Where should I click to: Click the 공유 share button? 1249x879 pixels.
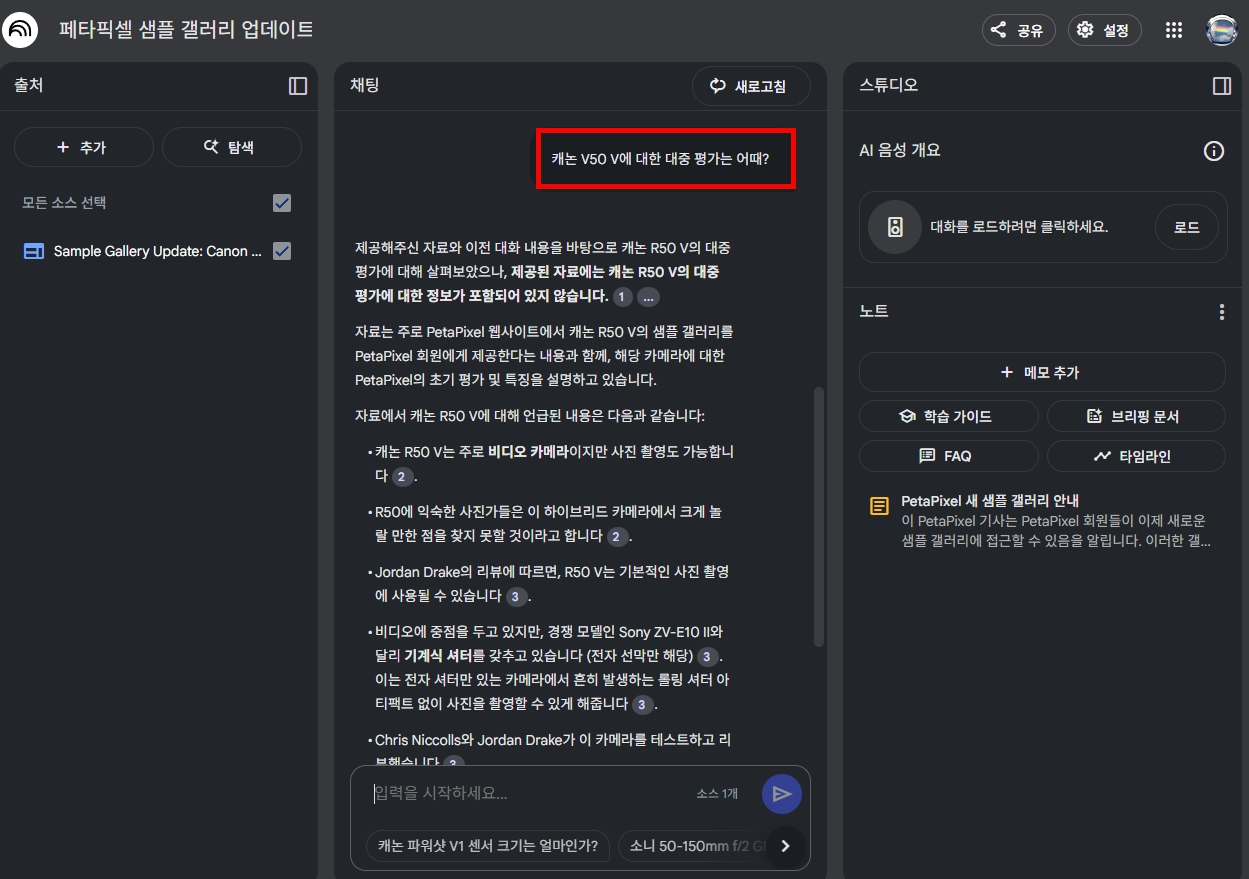point(1018,30)
